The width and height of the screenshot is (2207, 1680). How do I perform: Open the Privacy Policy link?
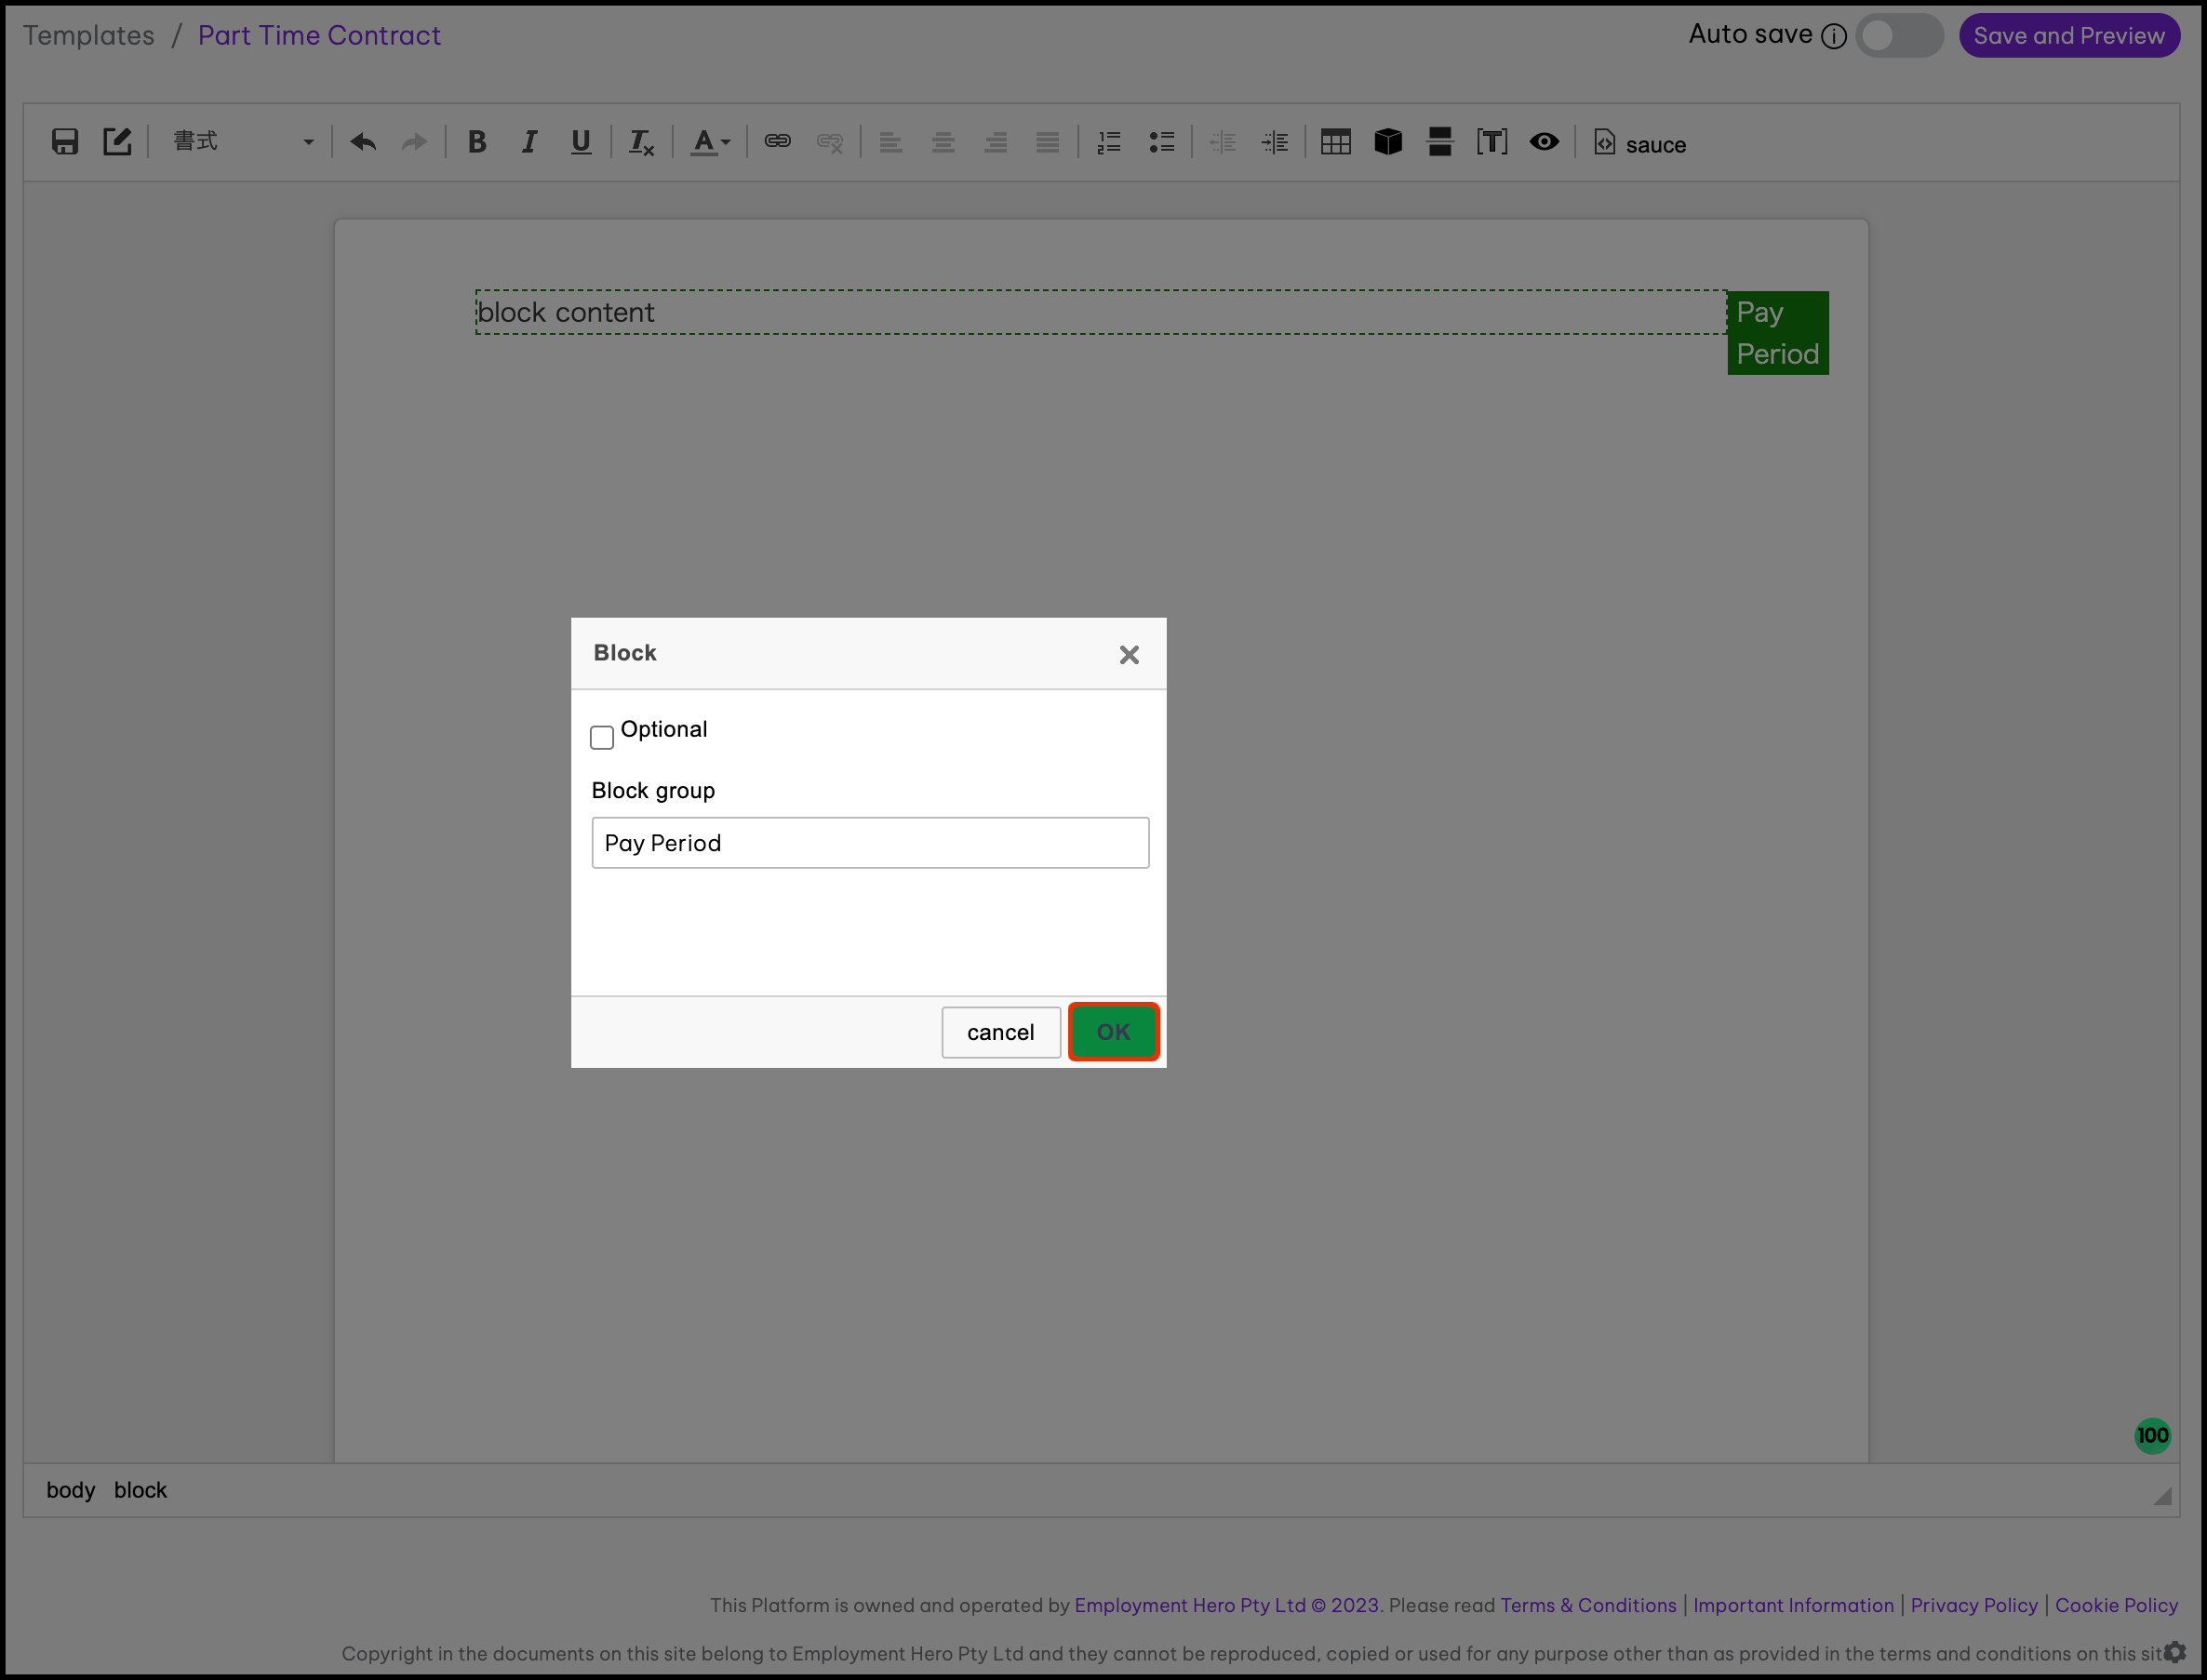point(1973,1605)
